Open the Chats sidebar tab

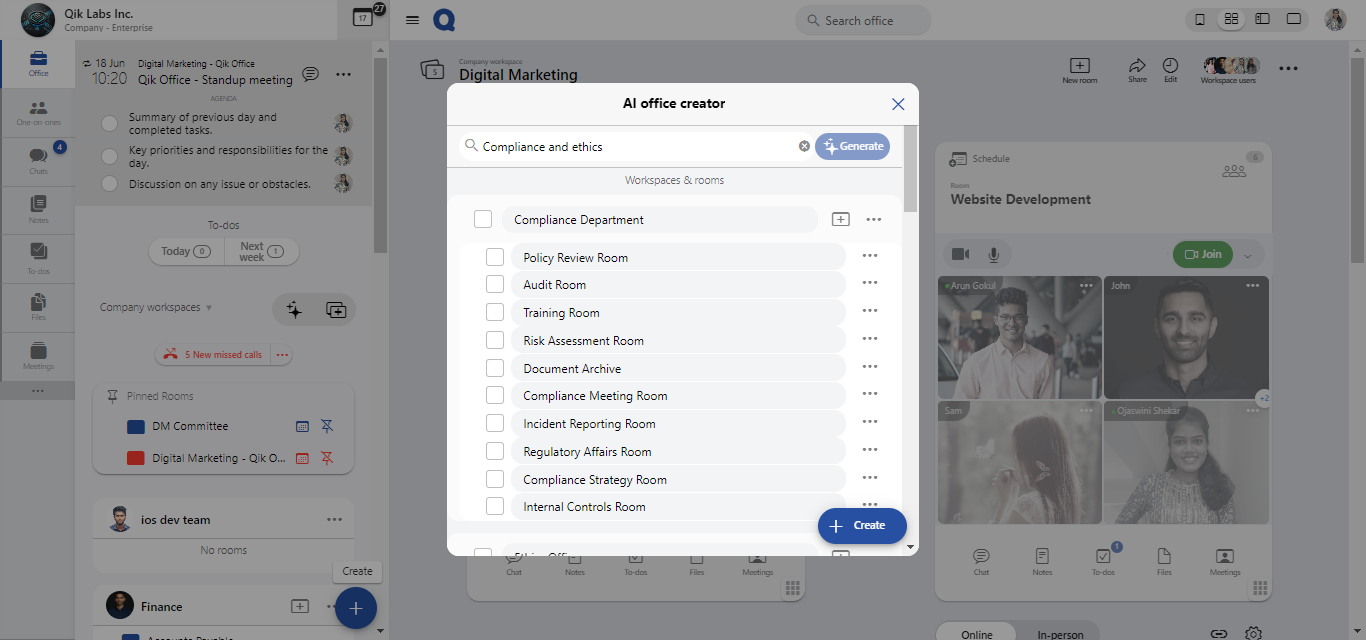tap(38, 159)
